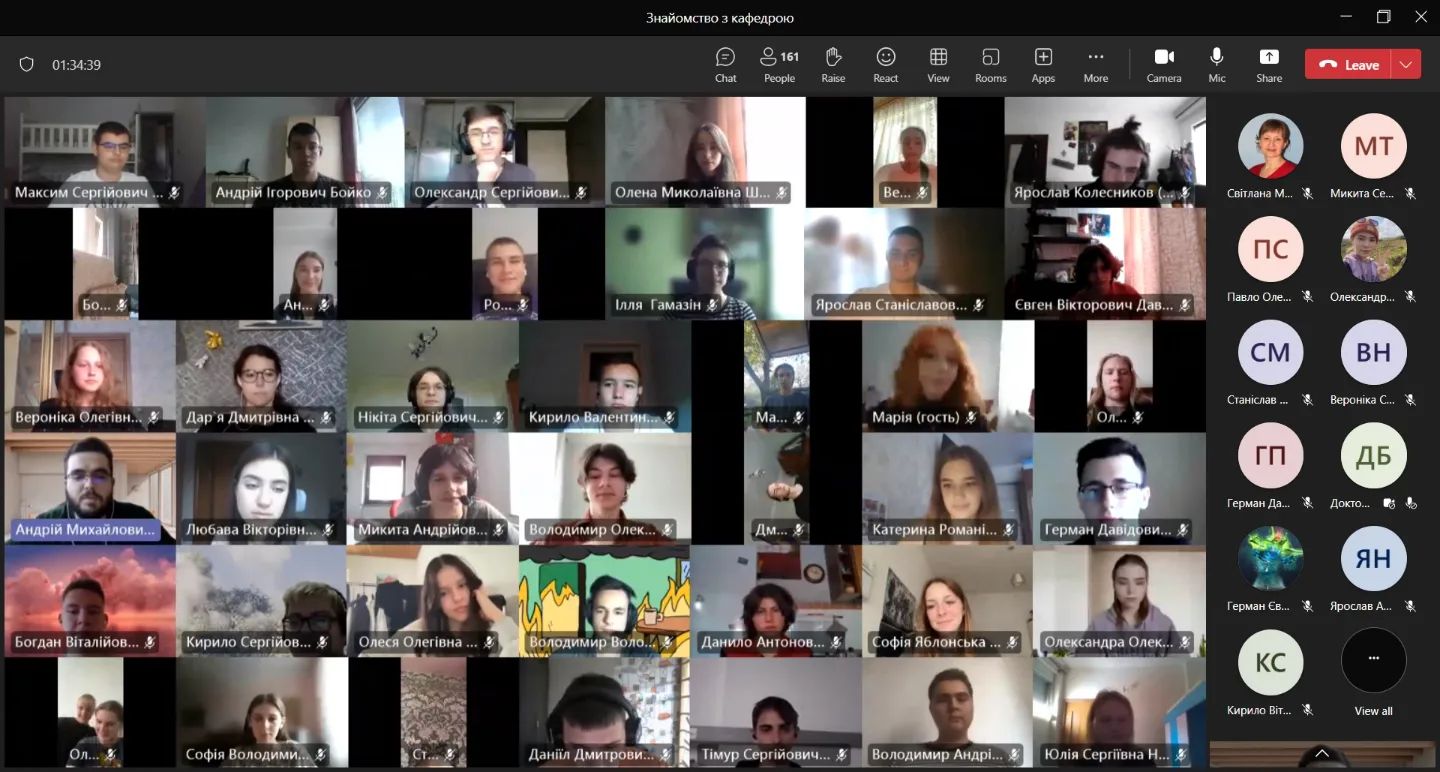Select the КС avatar of Кирило Віт...

[1271, 662]
